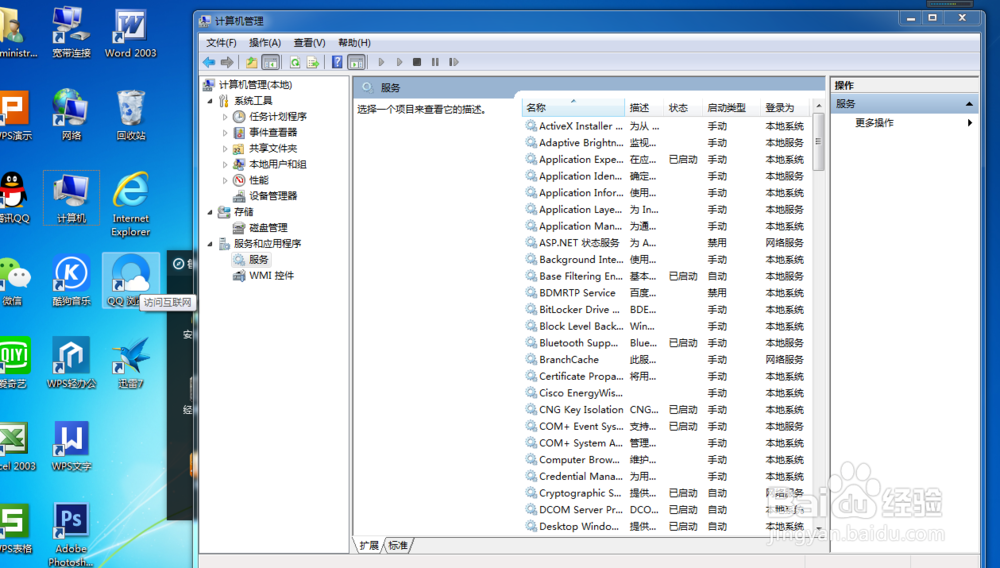Collapse the 服务和应用程序 tree node

pyautogui.click(x=210, y=244)
